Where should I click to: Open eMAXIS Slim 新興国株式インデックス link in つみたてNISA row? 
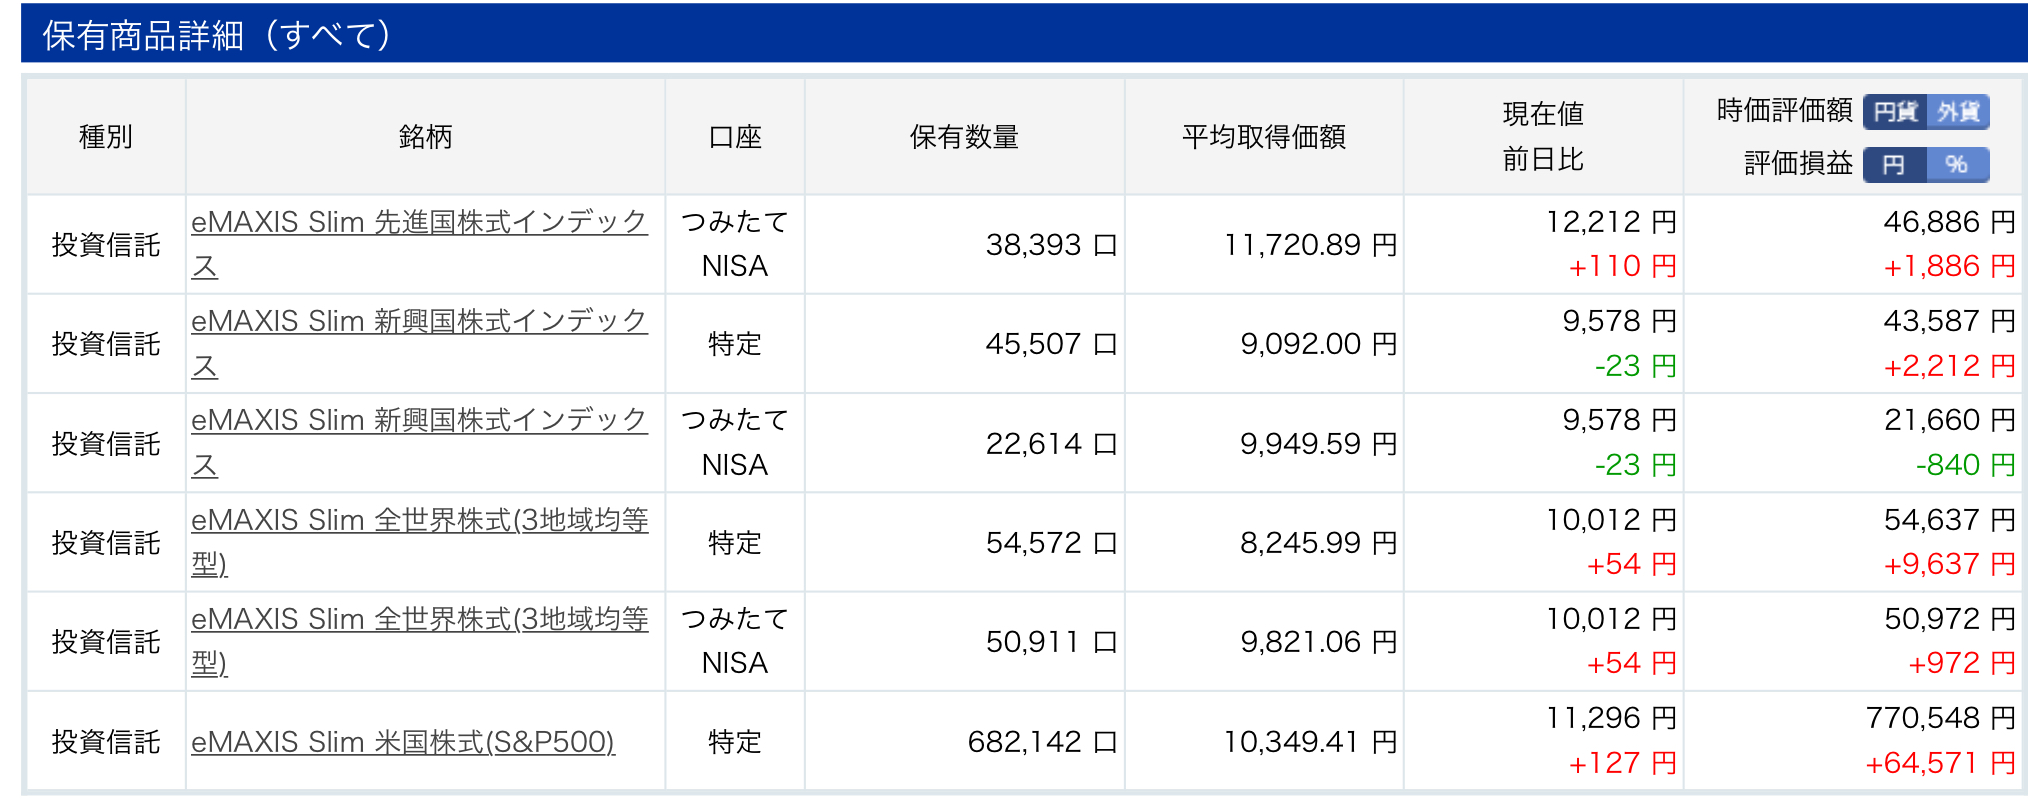pyautogui.click(x=419, y=442)
